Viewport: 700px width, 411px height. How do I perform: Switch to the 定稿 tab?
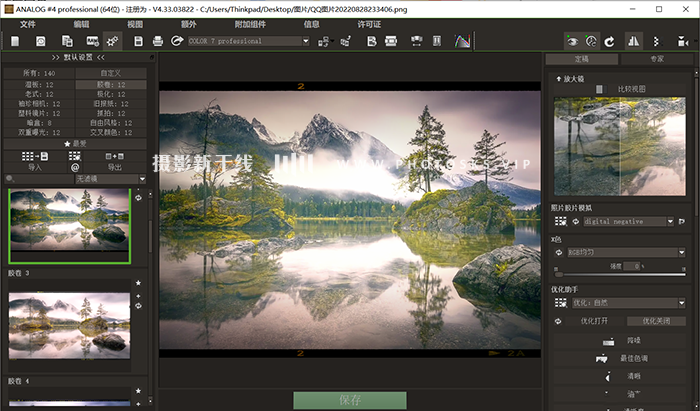(582, 59)
